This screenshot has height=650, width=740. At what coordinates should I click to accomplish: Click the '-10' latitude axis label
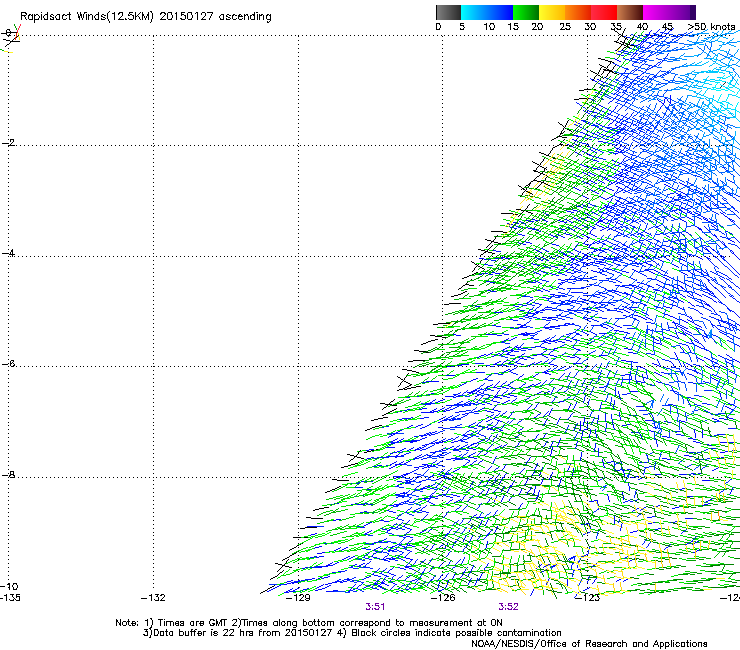click(9, 586)
